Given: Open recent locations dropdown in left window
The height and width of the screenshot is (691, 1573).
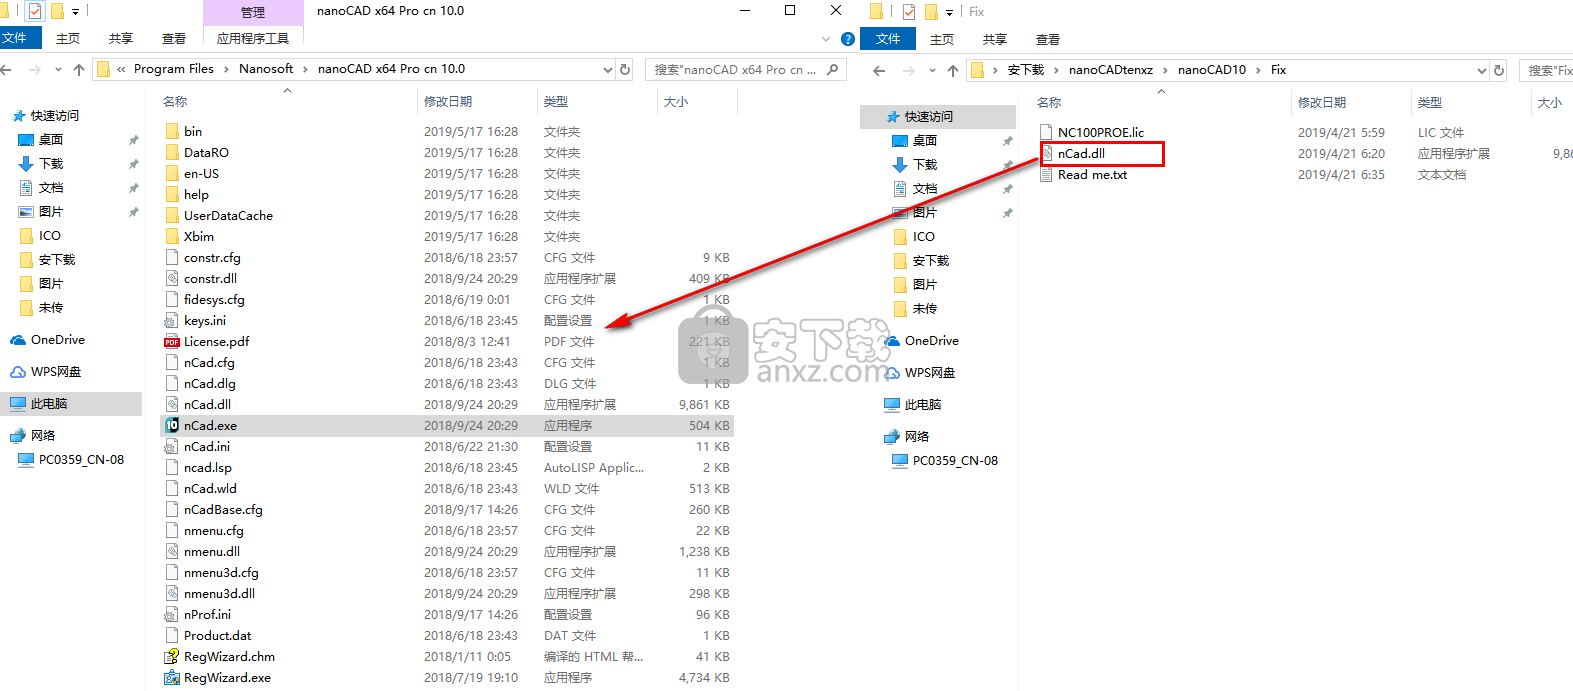Looking at the screenshot, I should coord(58,70).
